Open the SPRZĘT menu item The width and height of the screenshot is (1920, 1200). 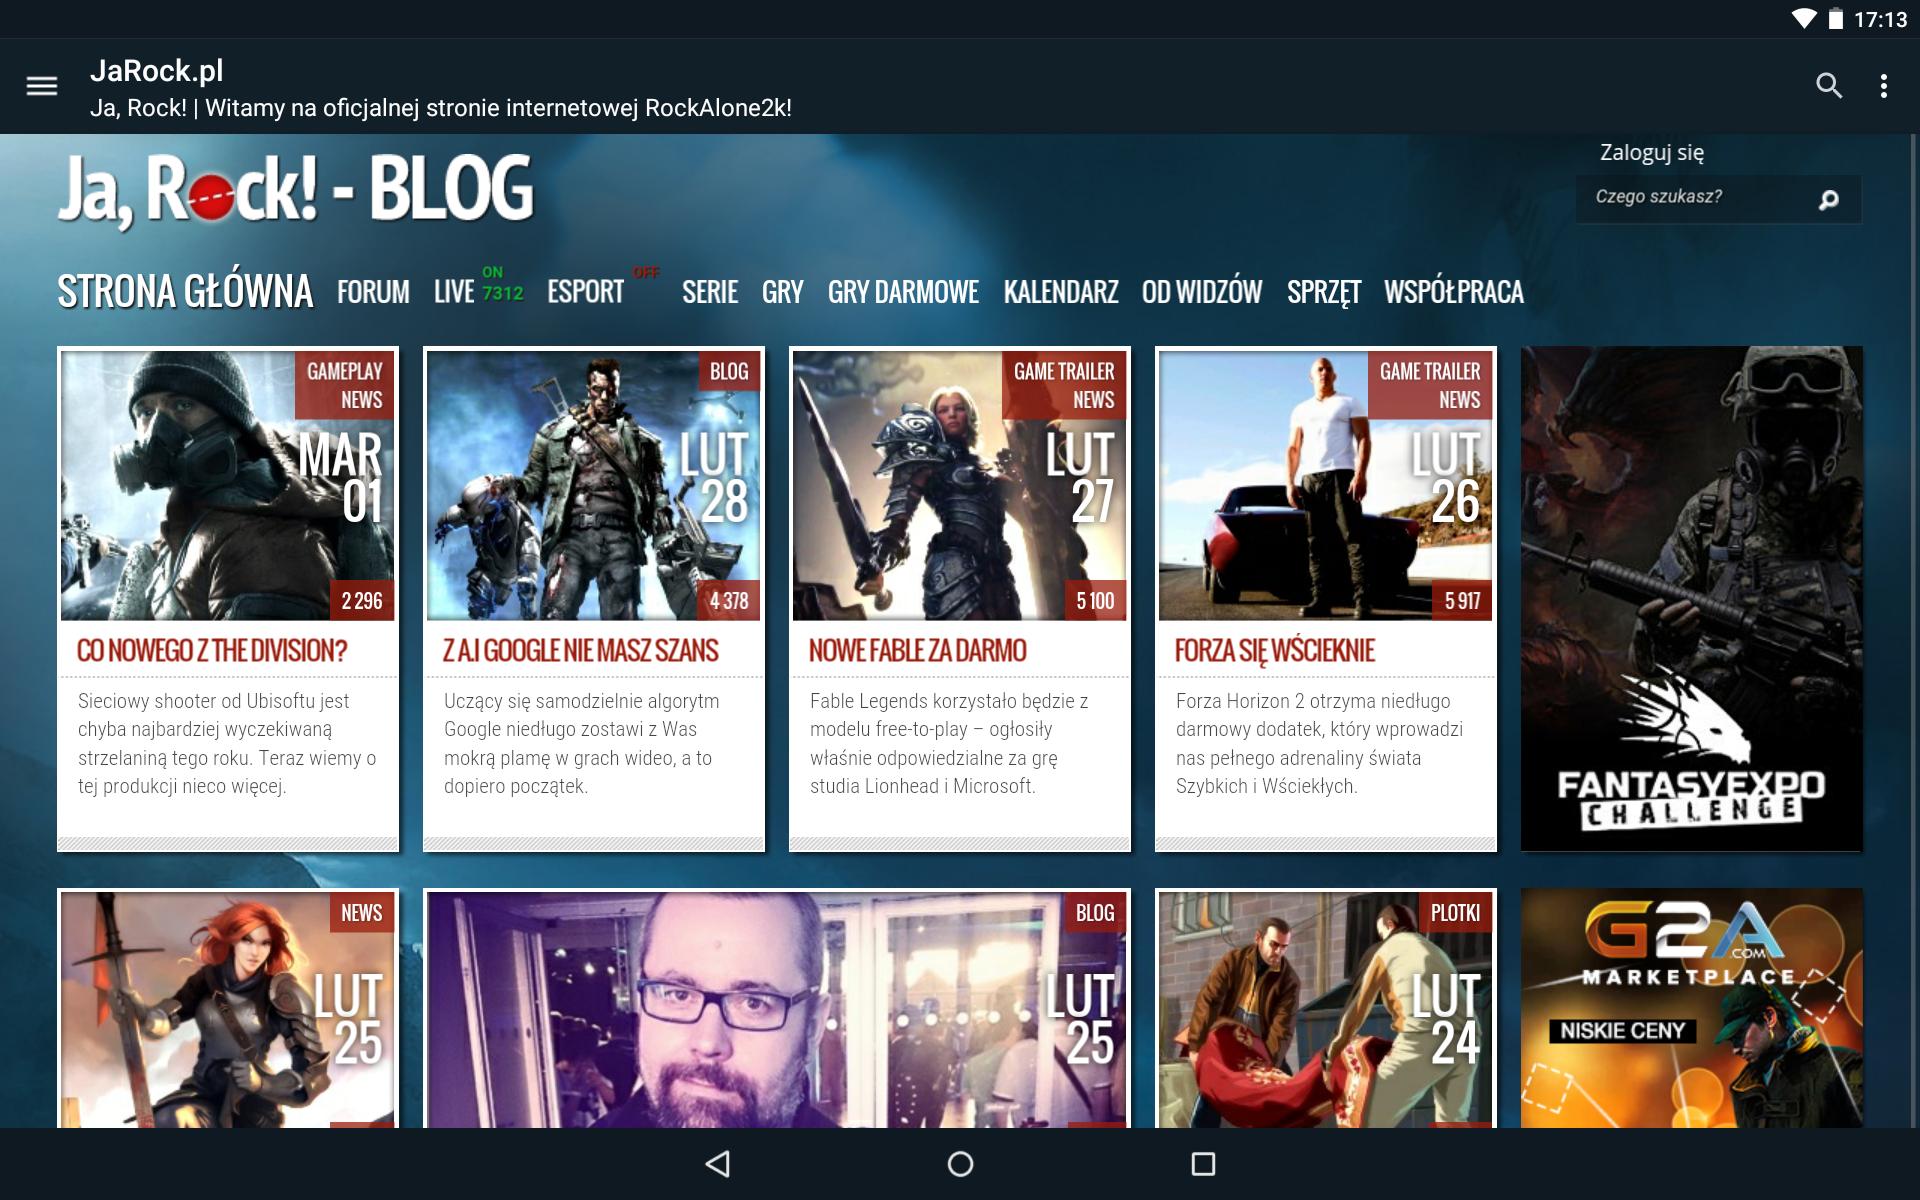pos(1324,292)
